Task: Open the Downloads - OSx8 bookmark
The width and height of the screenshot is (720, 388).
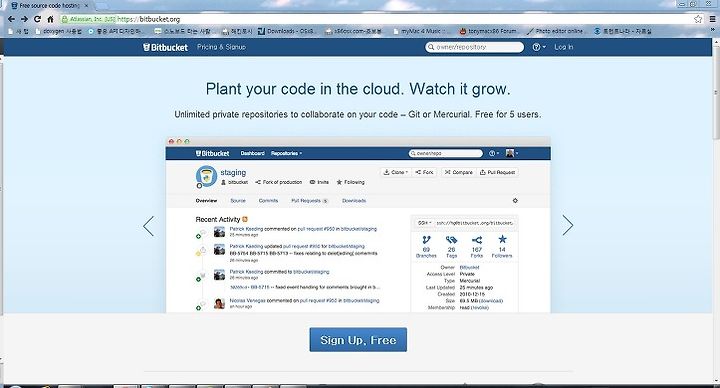Action: coord(286,31)
